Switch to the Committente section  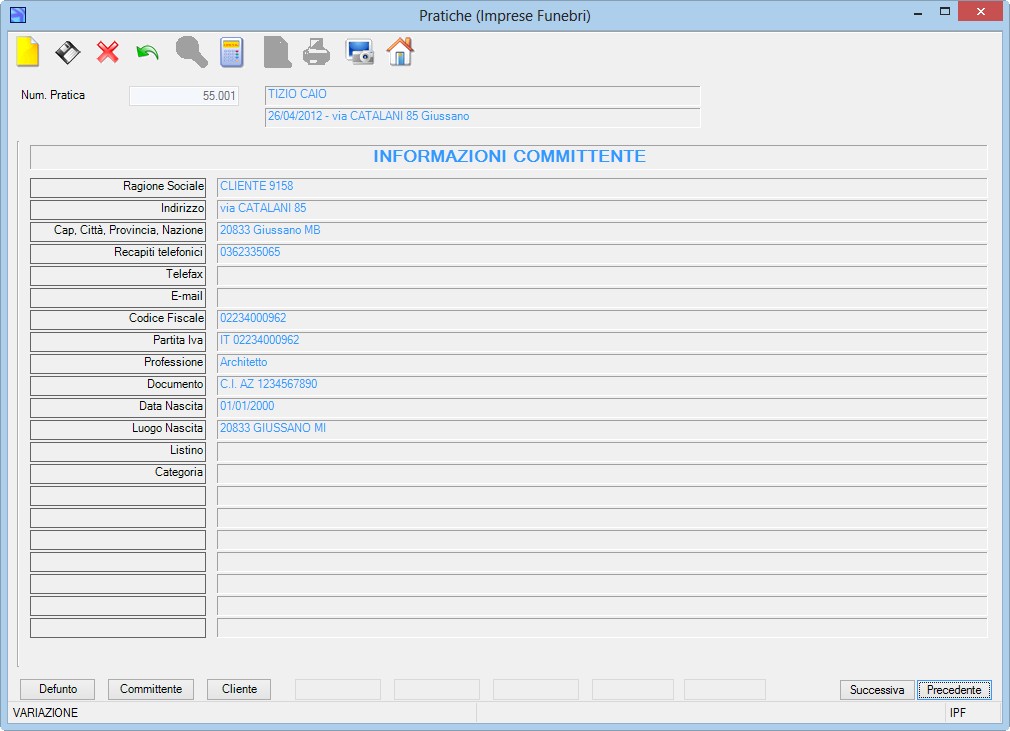[151, 689]
